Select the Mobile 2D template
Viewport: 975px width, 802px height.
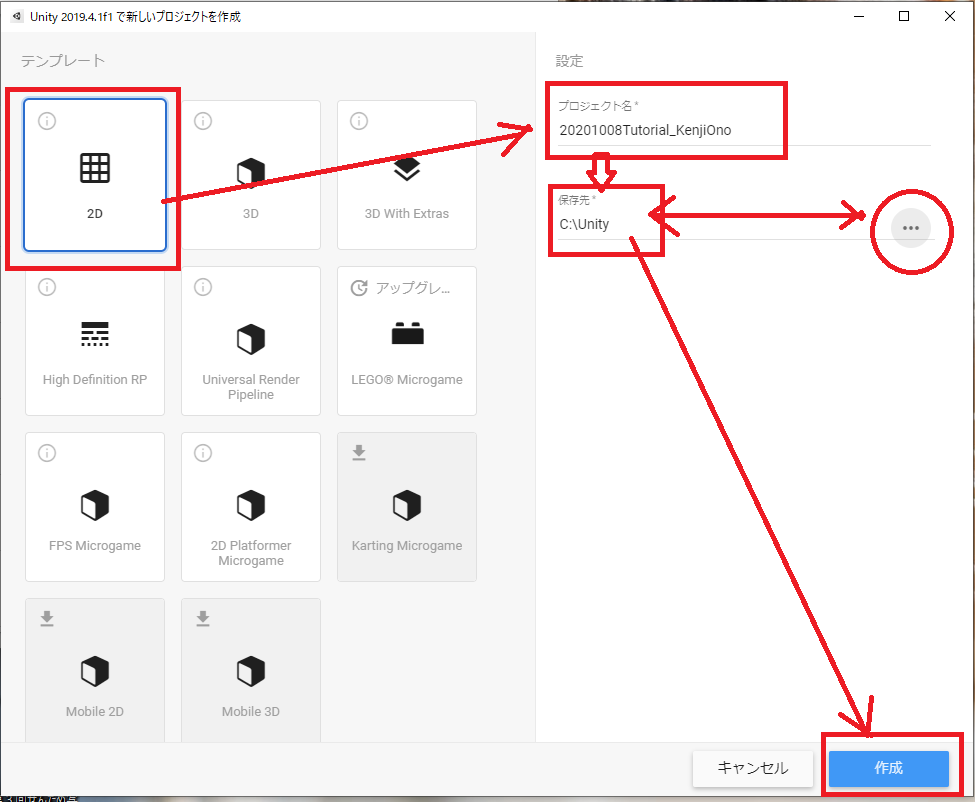tap(95, 670)
